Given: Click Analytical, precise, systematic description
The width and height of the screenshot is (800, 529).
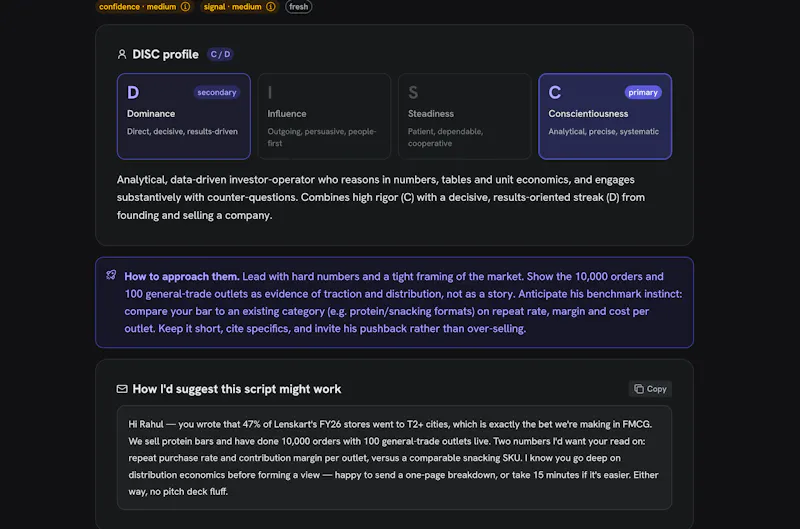Looking at the screenshot, I should coord(604,132).
